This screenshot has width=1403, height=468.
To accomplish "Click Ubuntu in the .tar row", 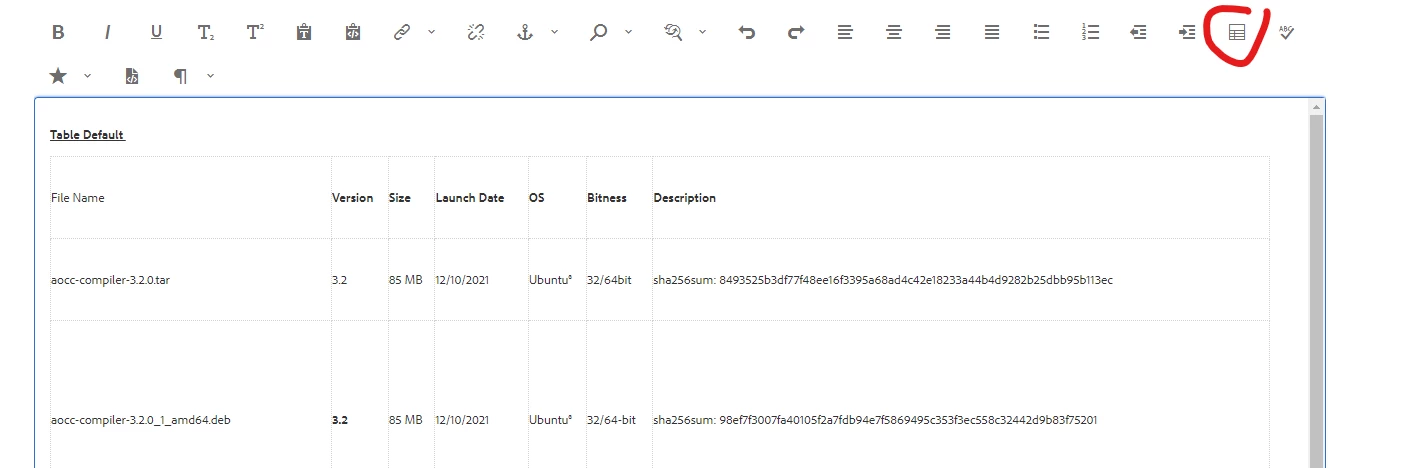I will tap(550, 280).
